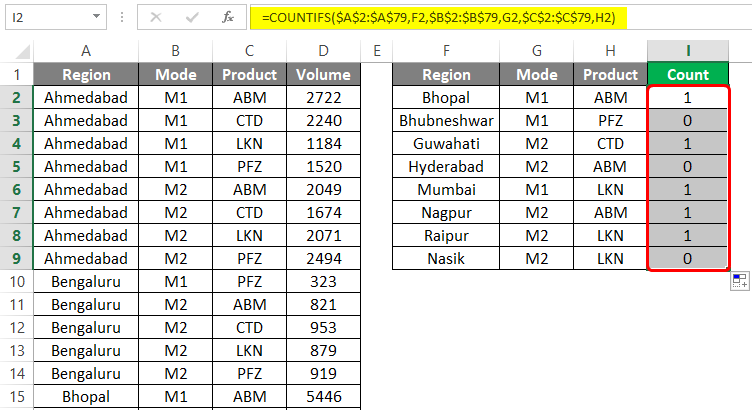Click the Hyderabad region cell
The width and height of the screenshot is (752, 410).
coord(447,166)
